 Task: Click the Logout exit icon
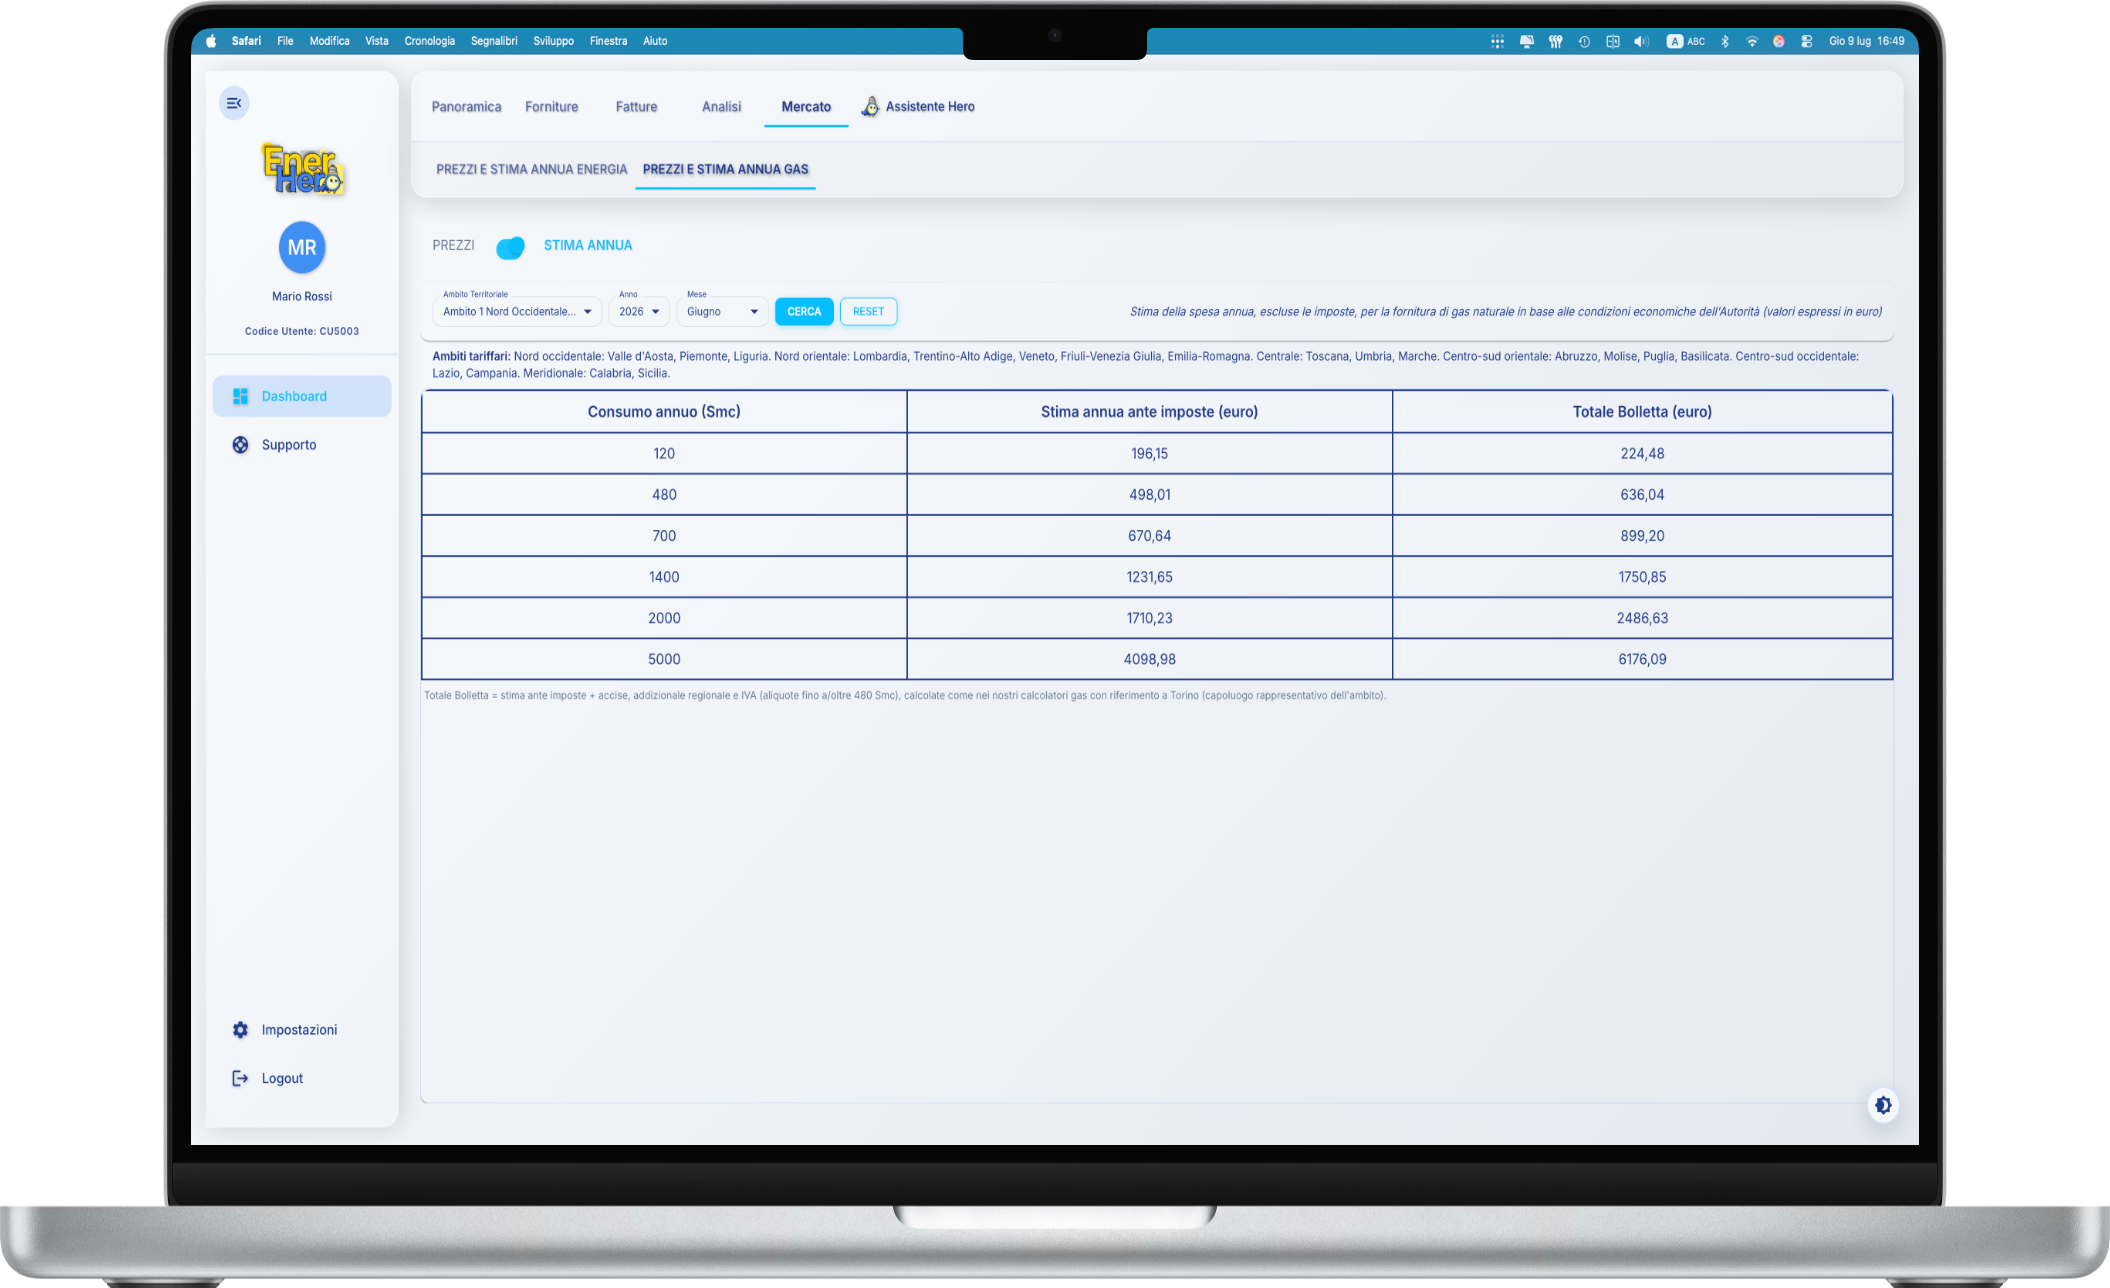[240, 1078]
